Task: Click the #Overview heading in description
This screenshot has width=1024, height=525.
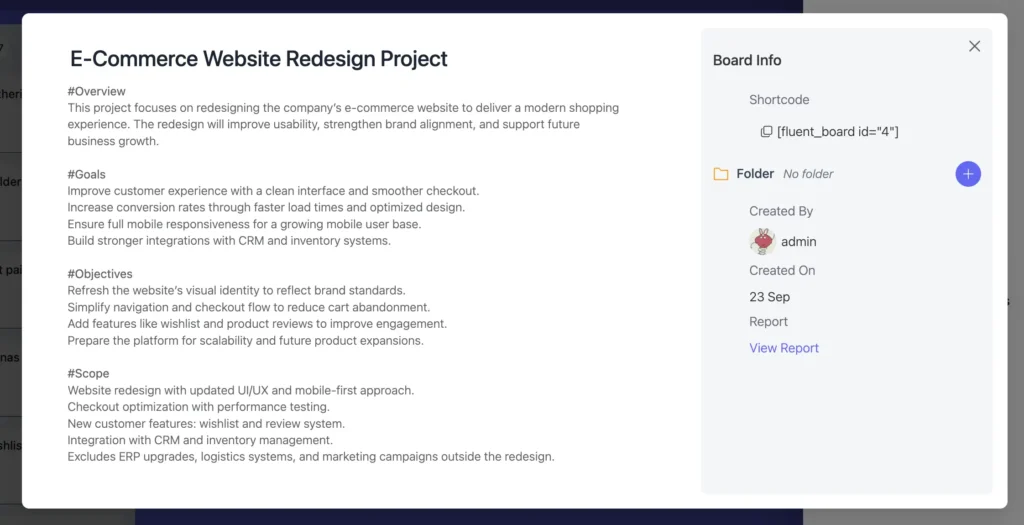Action: click(97, 91)
